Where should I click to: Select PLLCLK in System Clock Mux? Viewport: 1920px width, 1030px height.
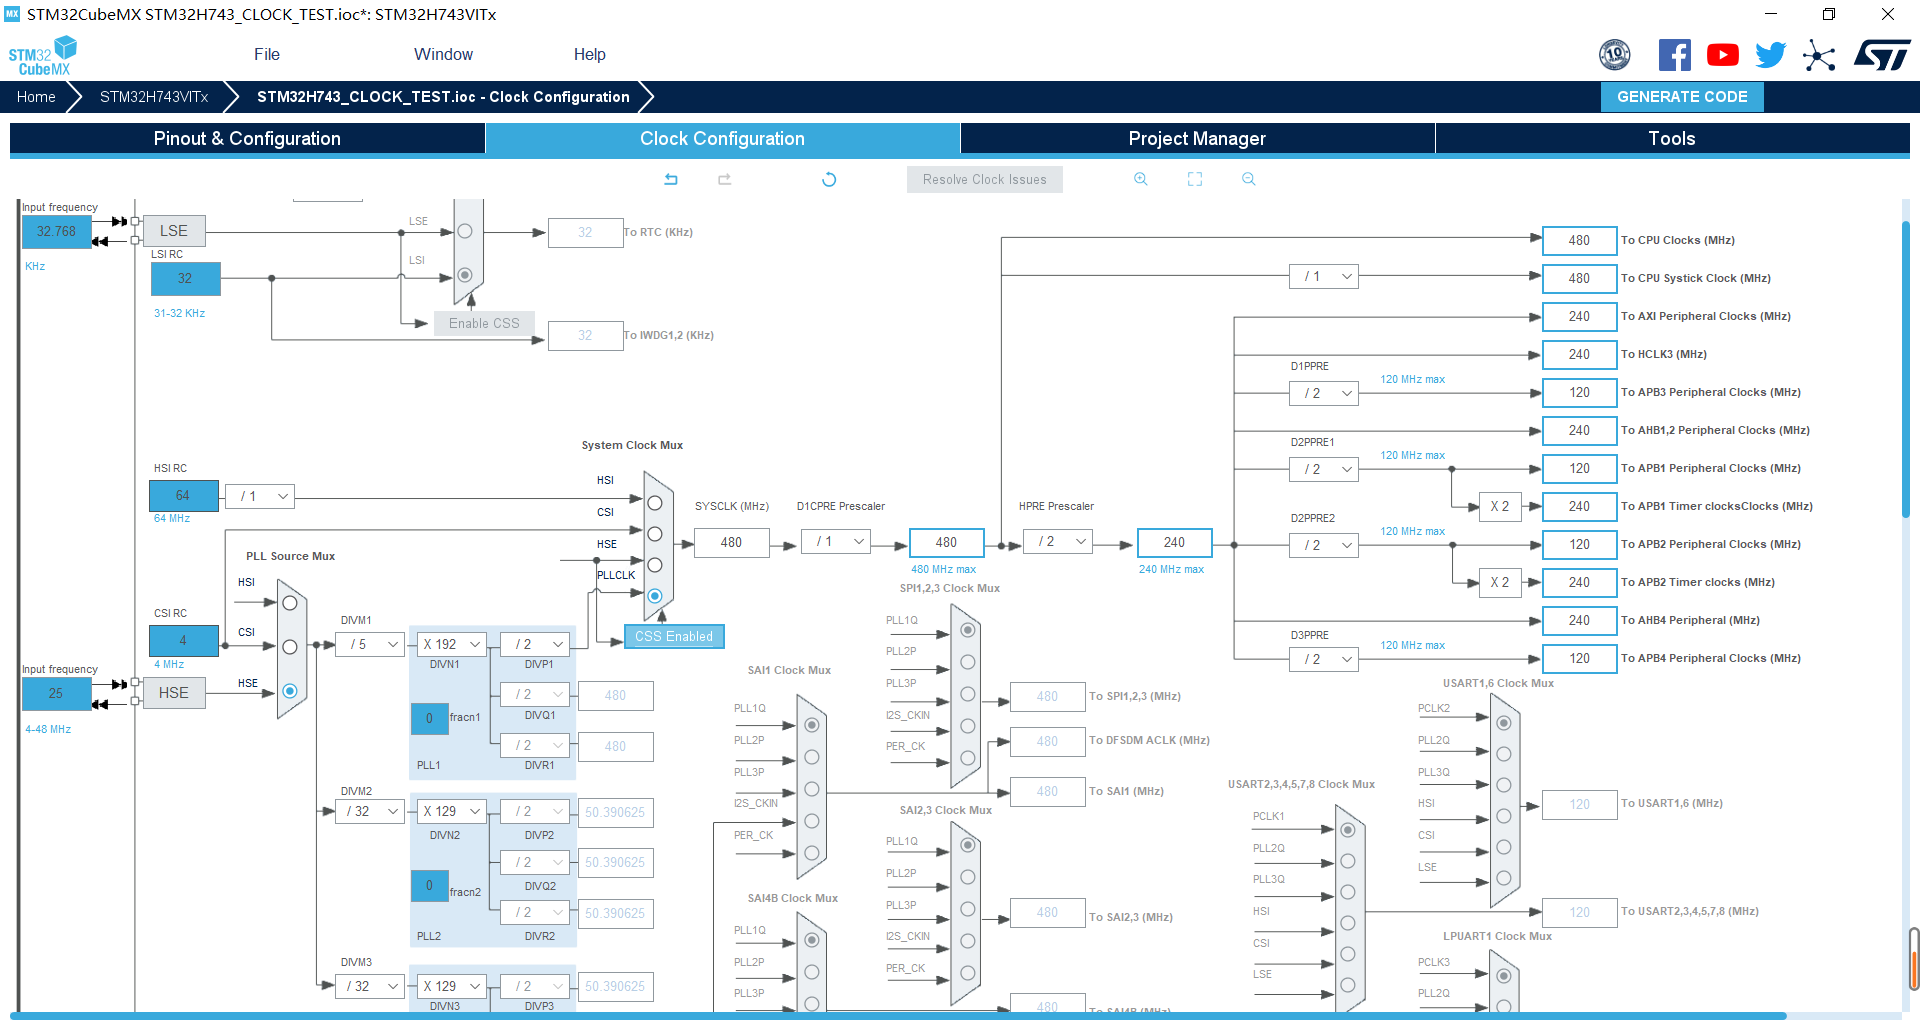point(655,596)
